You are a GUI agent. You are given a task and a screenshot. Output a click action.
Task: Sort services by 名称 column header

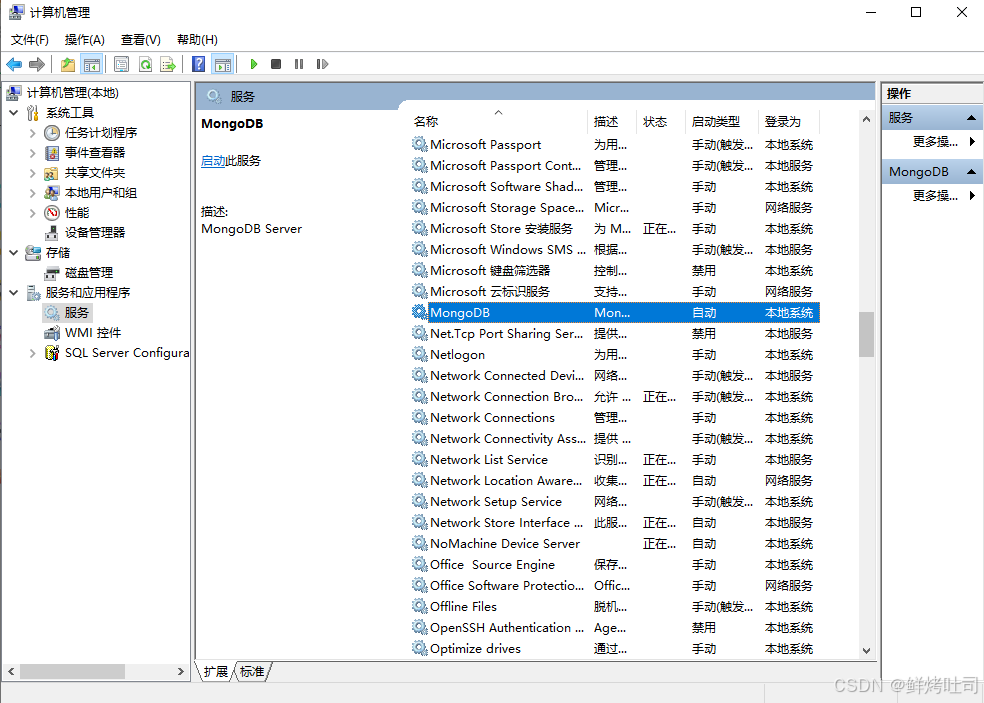(499, 122)
